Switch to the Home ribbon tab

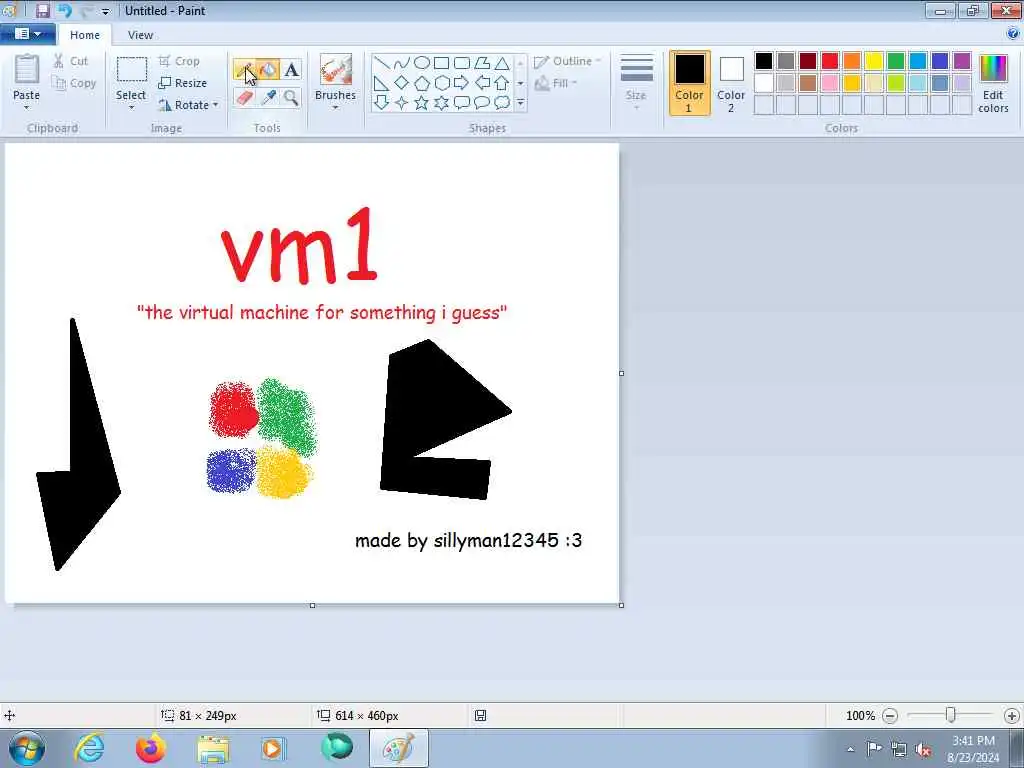tap(85, 35)
